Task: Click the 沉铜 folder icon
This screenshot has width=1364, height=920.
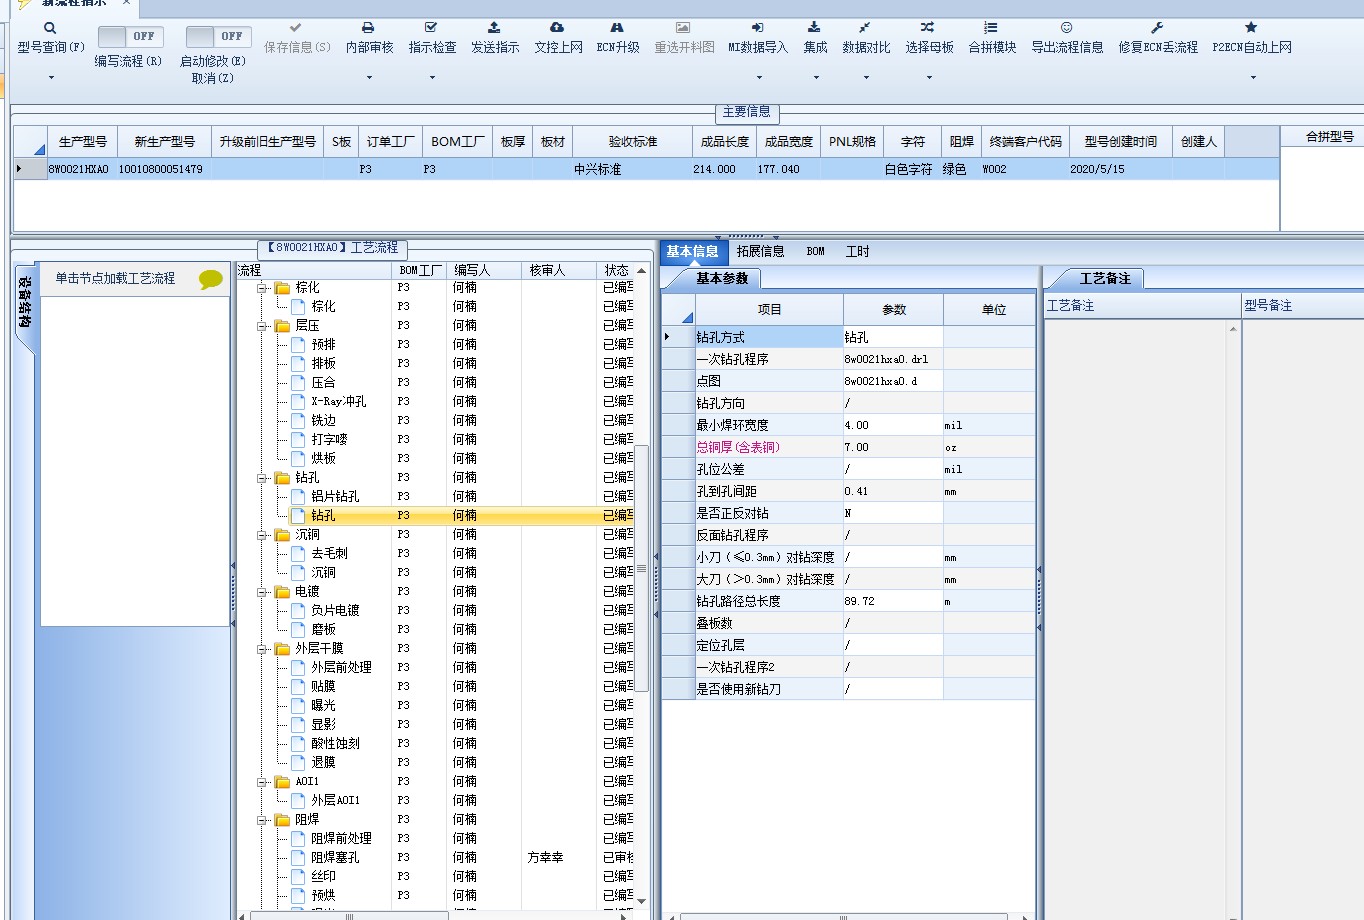Action: point(282,535)
